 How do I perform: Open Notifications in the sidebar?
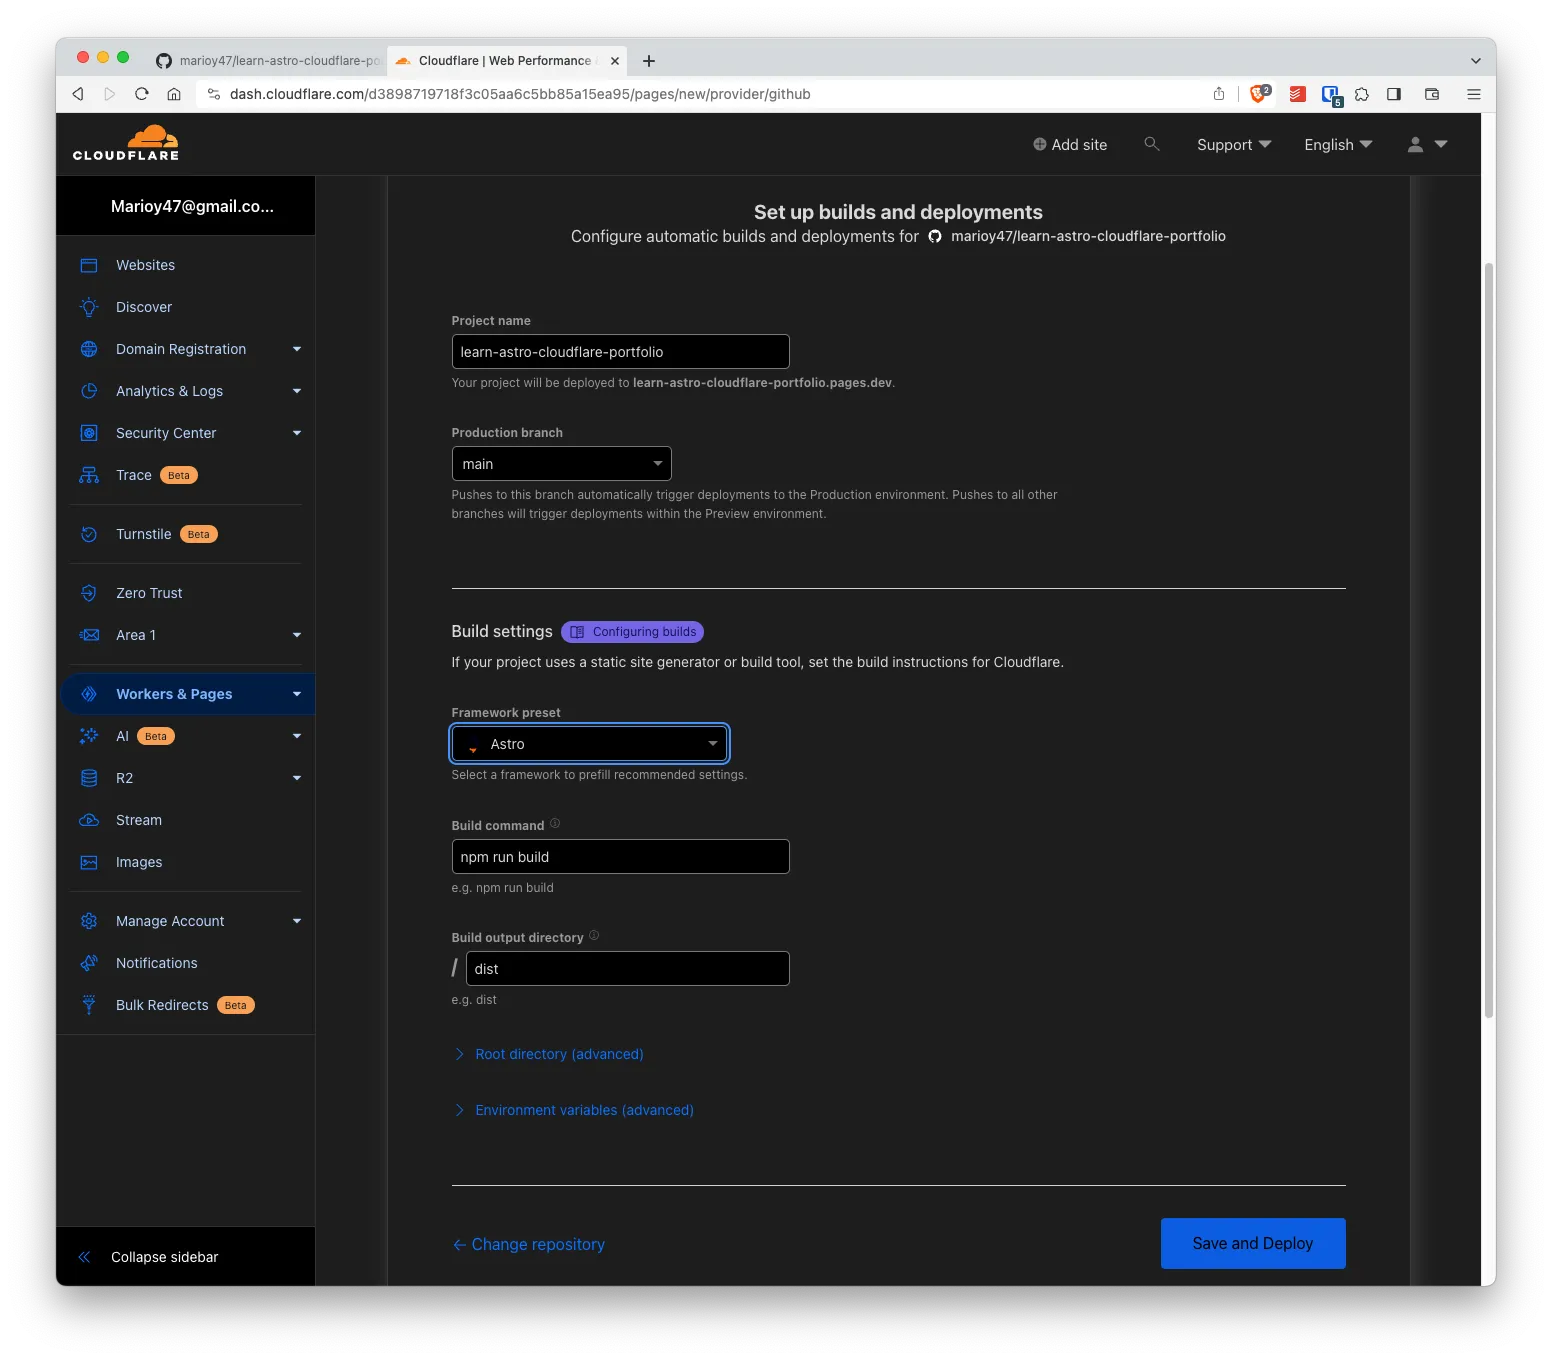tap(157, 963)
